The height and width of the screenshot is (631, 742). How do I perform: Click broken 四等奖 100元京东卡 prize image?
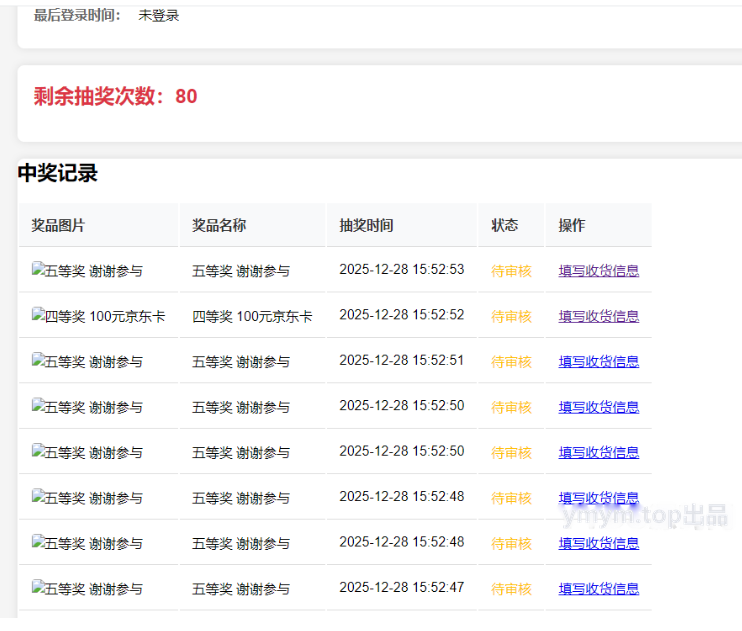98,316
